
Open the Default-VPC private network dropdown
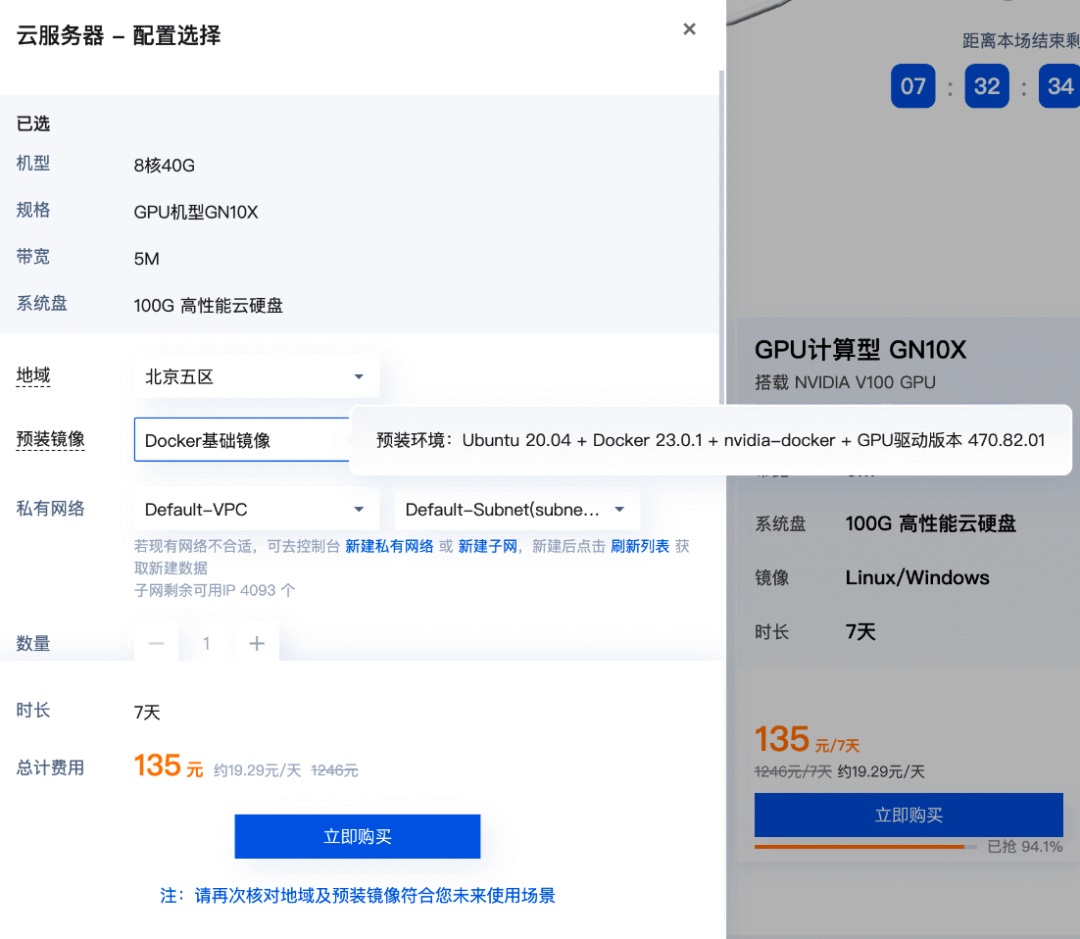[x=255, y=509]
